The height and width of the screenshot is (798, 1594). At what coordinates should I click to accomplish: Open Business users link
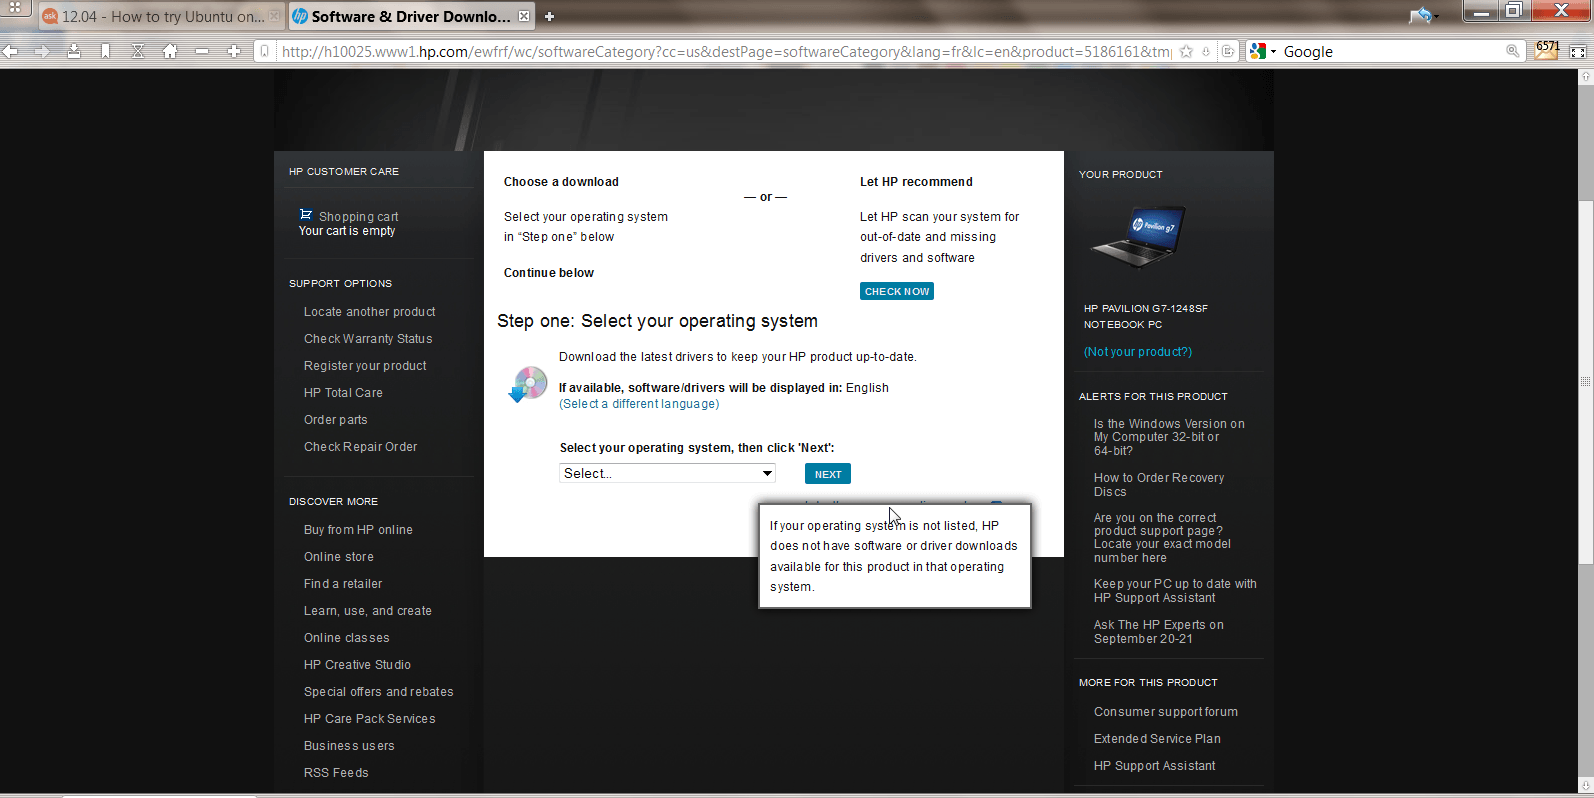pyautogui.click(x=349, y=746)
